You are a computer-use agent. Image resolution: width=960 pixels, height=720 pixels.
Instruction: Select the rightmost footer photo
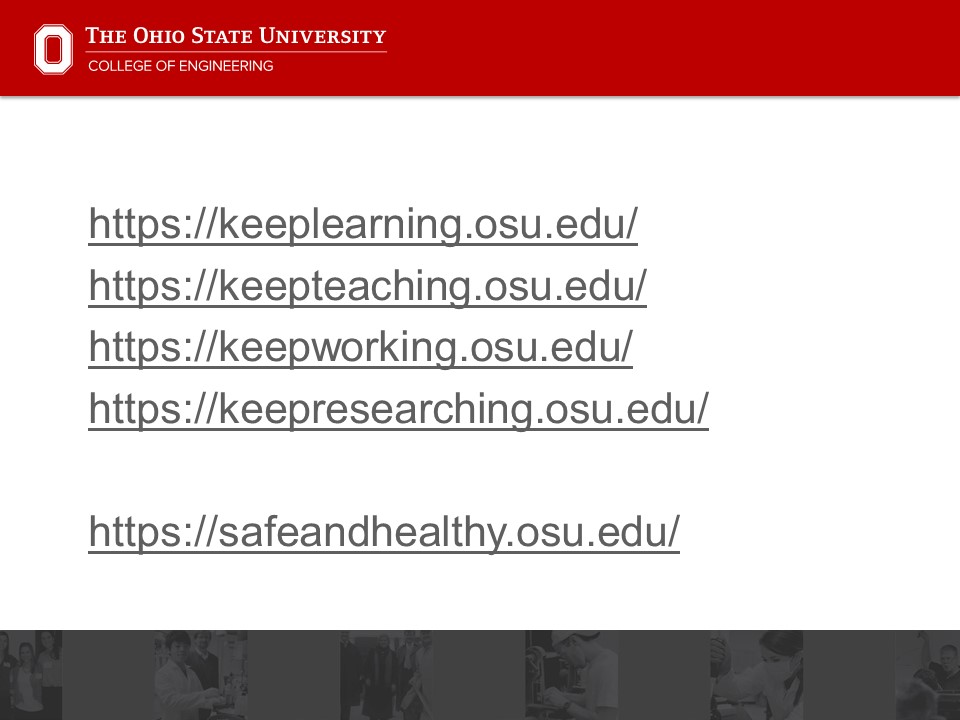(930, 675)
